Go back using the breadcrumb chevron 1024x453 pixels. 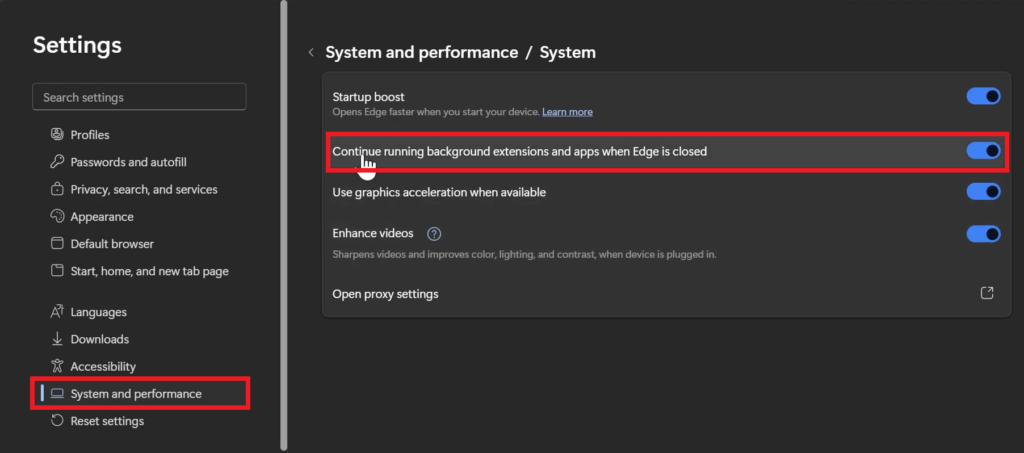[x=311, y=52]
